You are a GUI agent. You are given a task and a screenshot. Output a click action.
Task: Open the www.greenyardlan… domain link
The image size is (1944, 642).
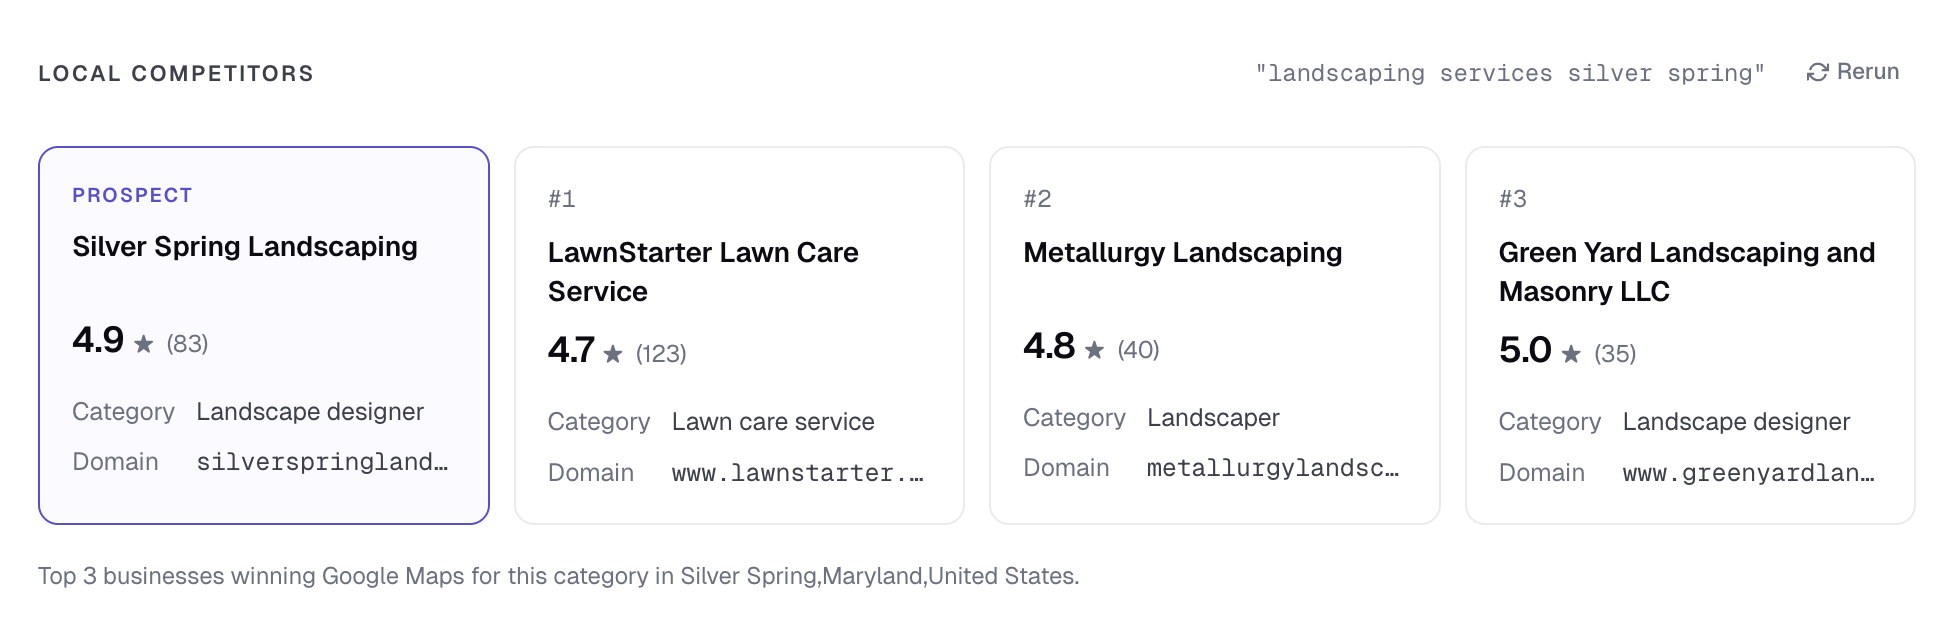tap(1748, 473)
